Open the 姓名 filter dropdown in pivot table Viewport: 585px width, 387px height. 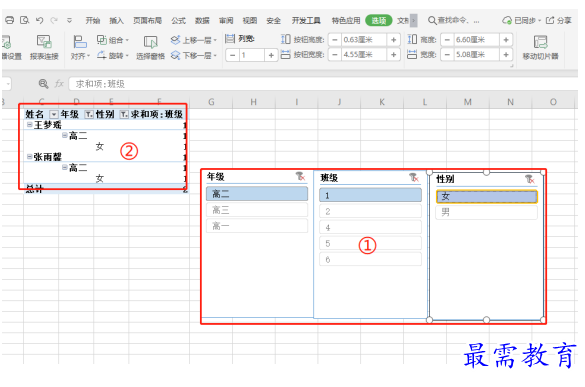(x=54, y=115)
